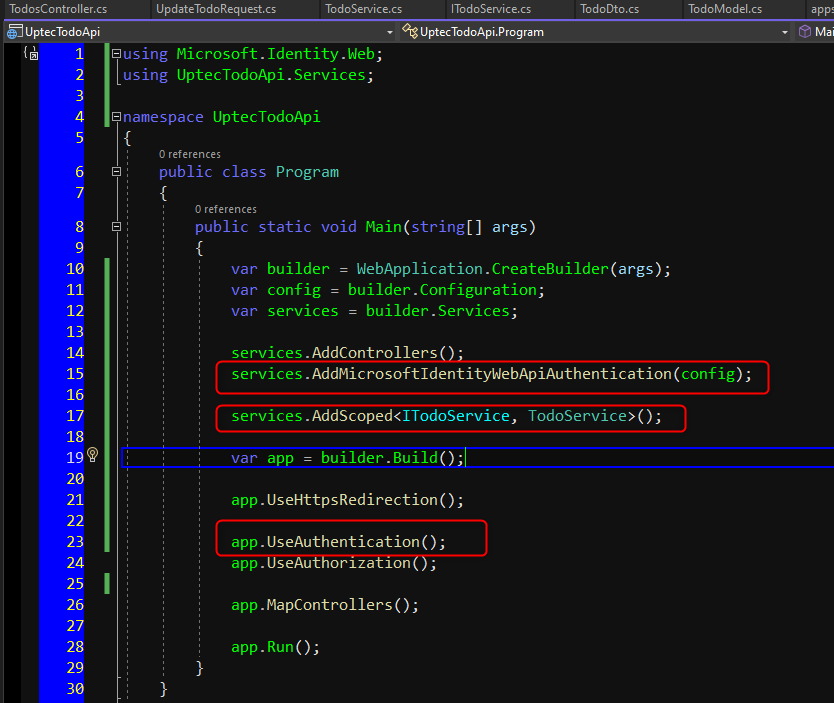Click the class icon beside UptecTodoApi.Program

coord(409,32)
